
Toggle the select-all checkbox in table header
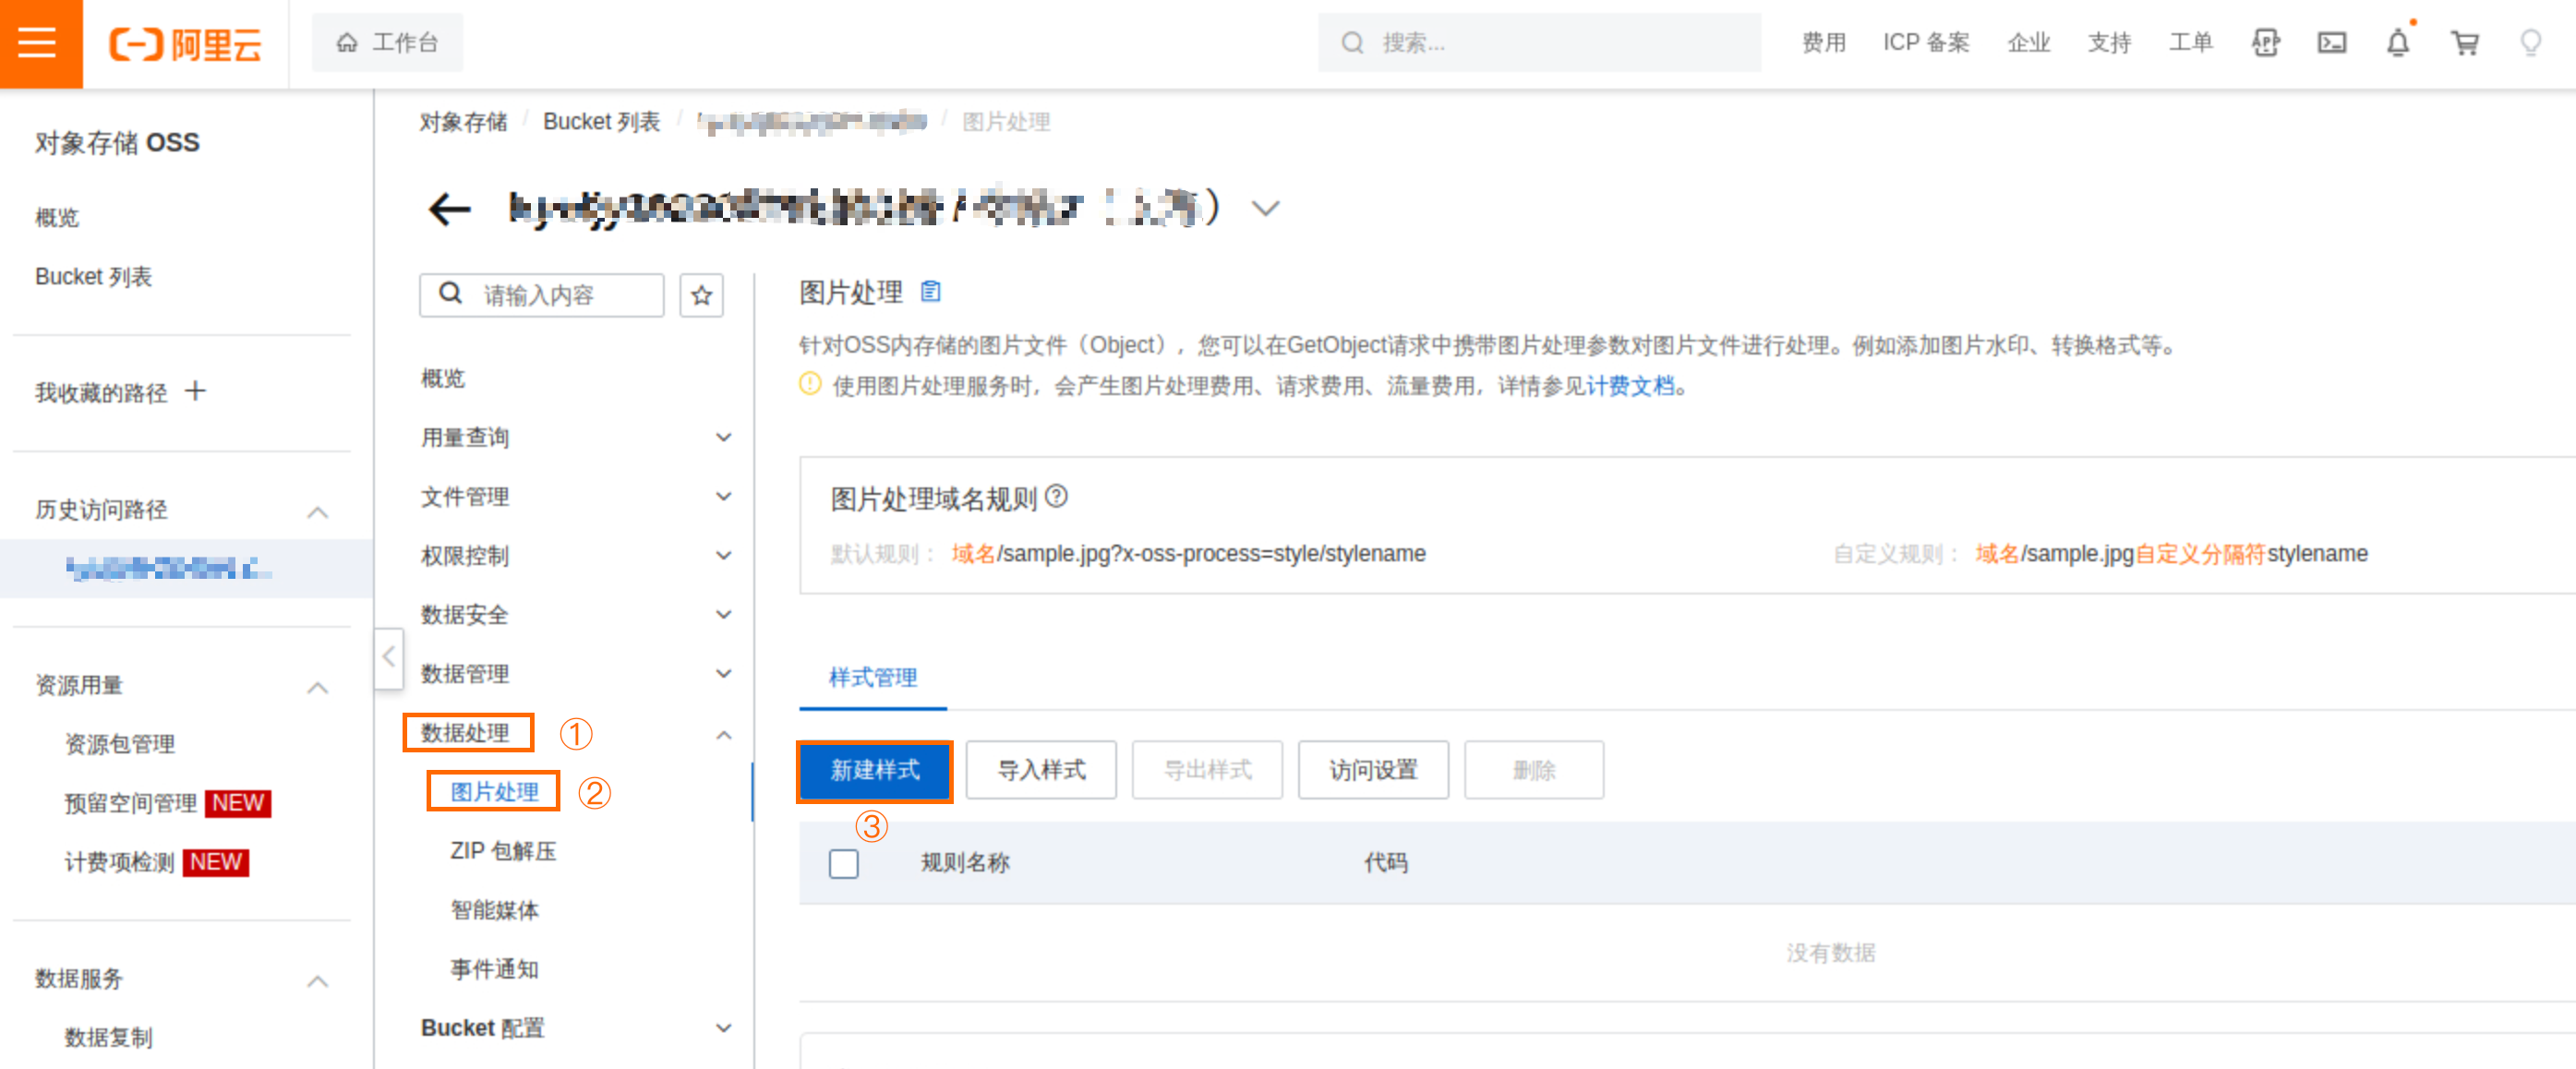click(x=843, y=863)
